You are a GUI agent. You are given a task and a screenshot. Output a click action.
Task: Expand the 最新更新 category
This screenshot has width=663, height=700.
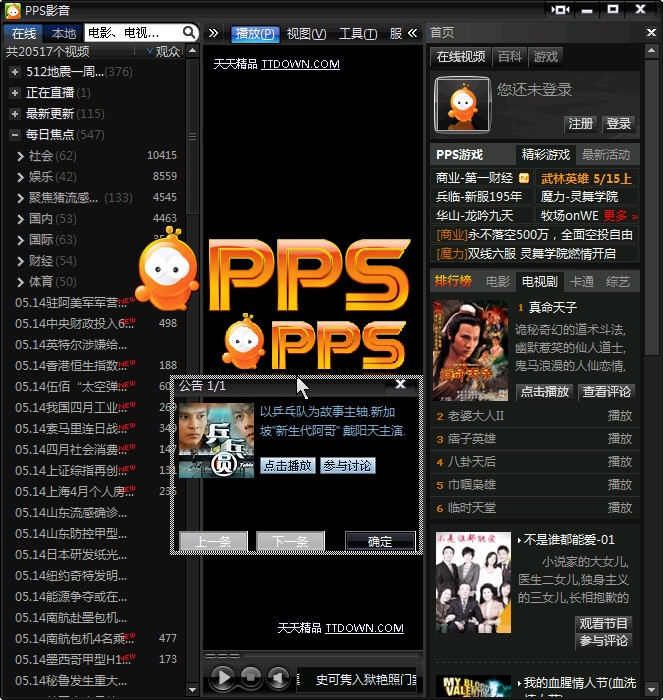[15, 113]
